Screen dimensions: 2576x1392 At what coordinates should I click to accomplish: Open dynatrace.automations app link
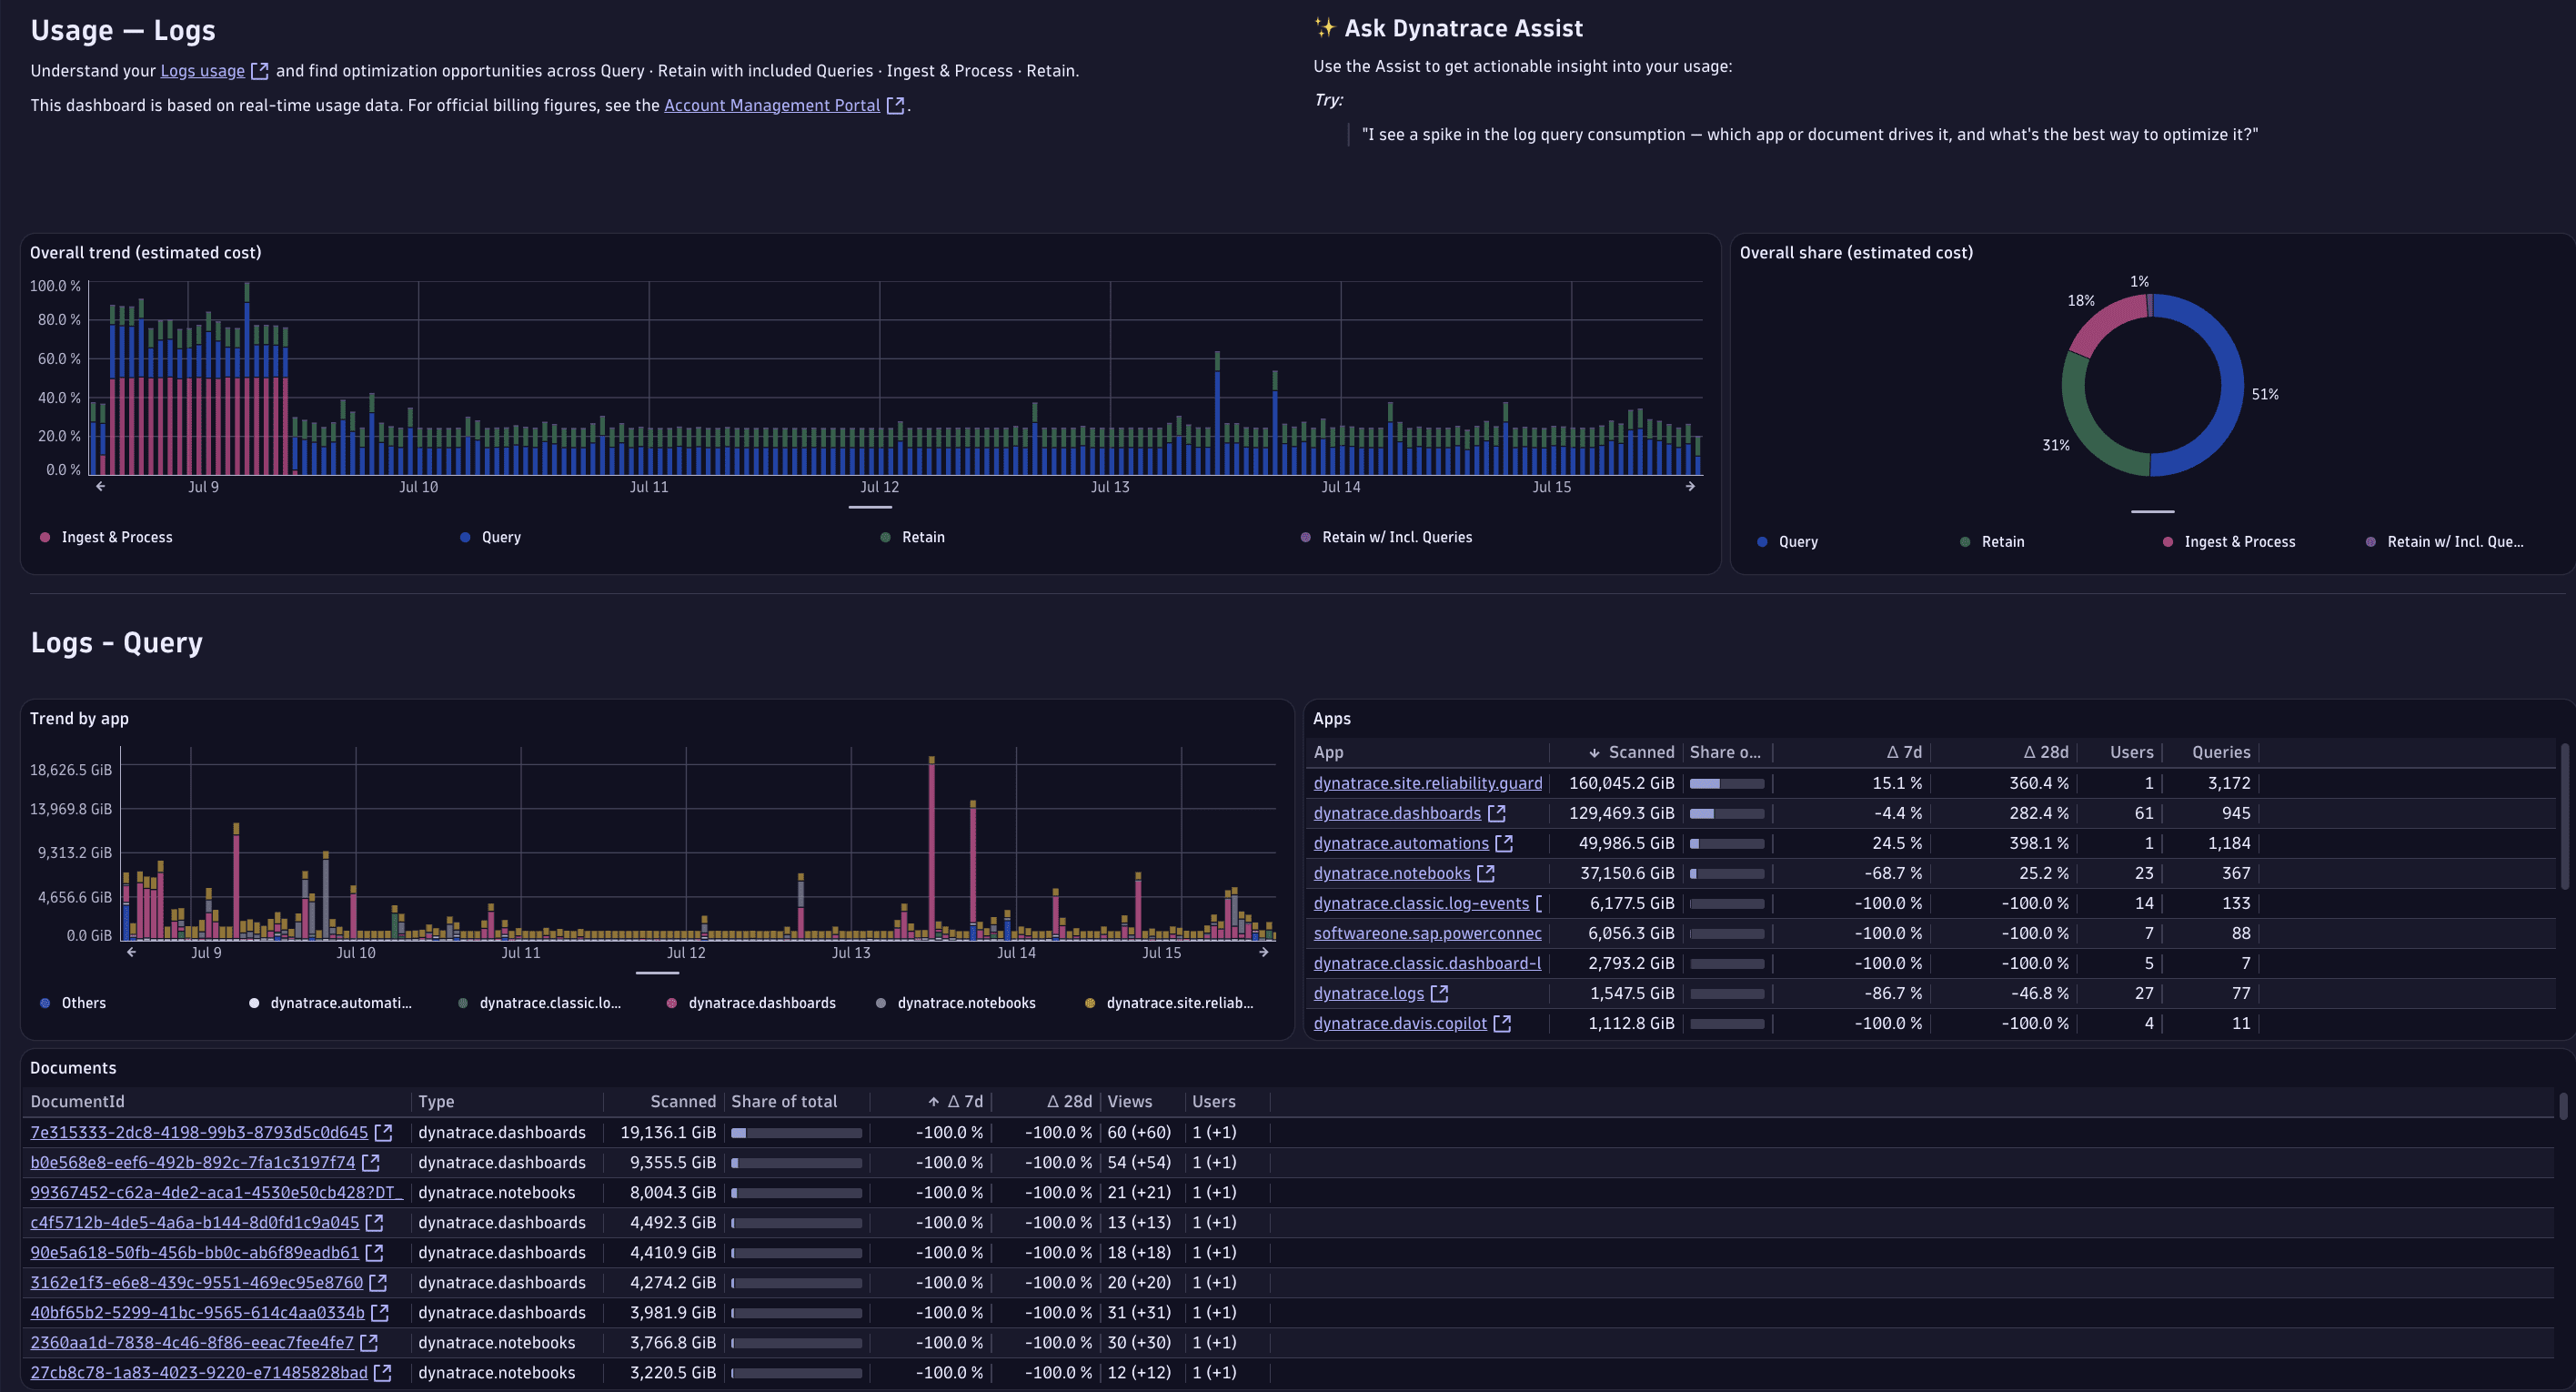point(1400,843)
